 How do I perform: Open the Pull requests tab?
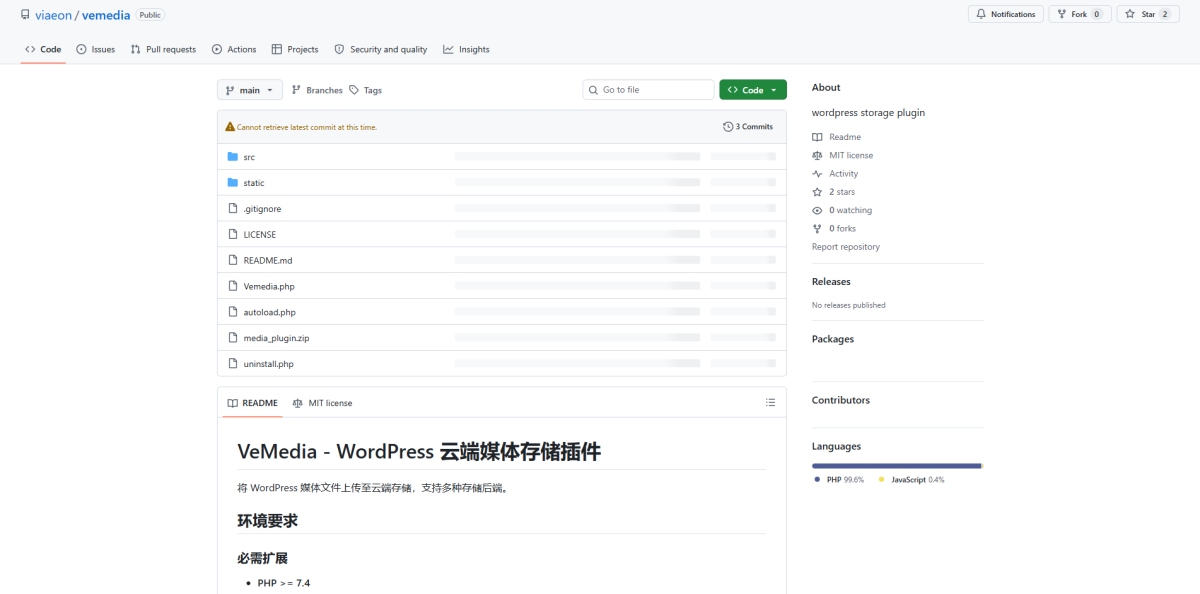tap(163, 49)
